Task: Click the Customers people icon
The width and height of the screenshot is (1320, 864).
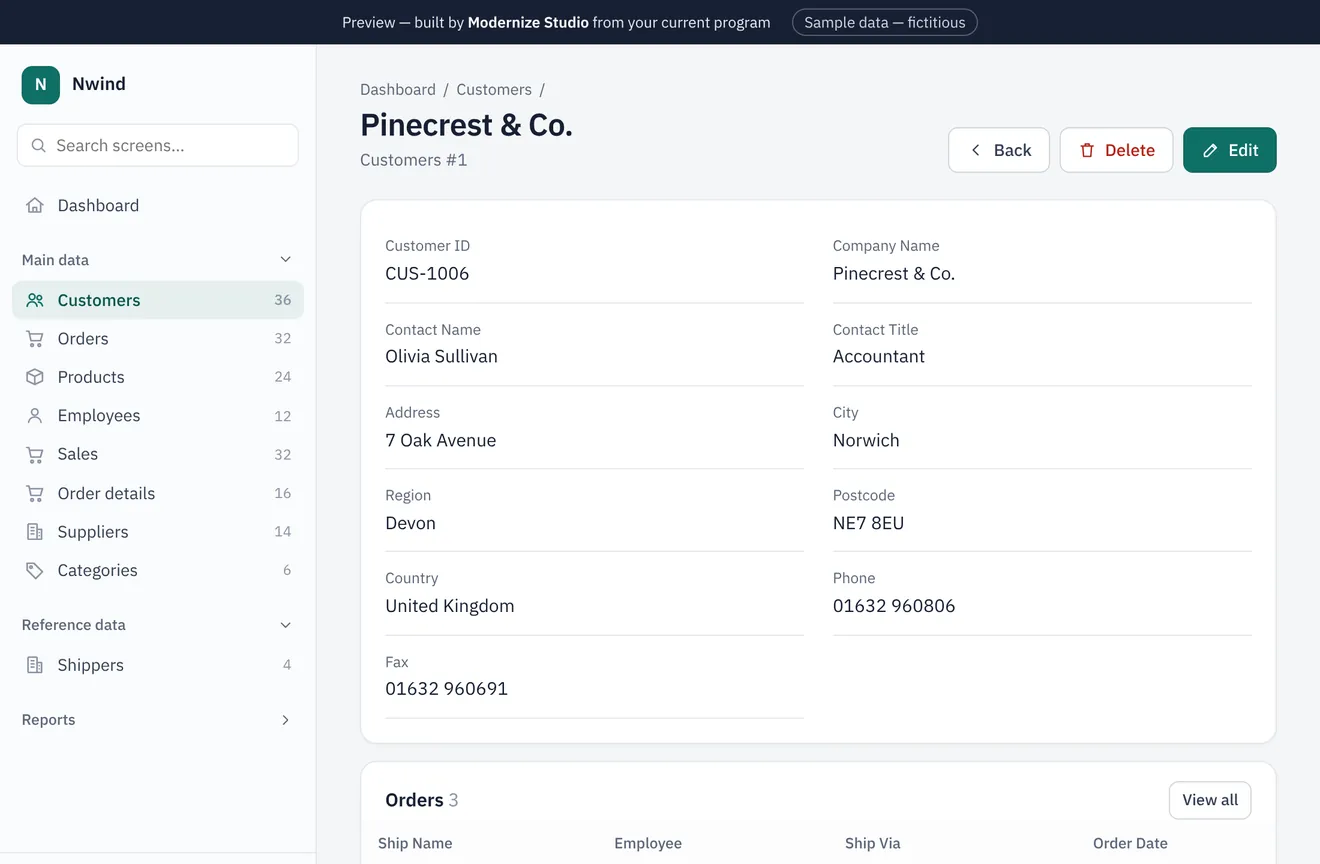Action: [35, 300]
